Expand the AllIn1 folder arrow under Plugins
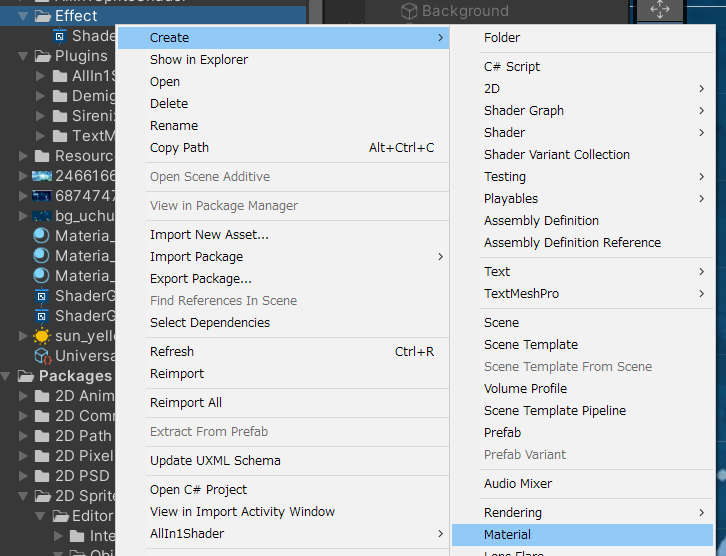This screenshot has height=556, width=726. tap(40, 76)
